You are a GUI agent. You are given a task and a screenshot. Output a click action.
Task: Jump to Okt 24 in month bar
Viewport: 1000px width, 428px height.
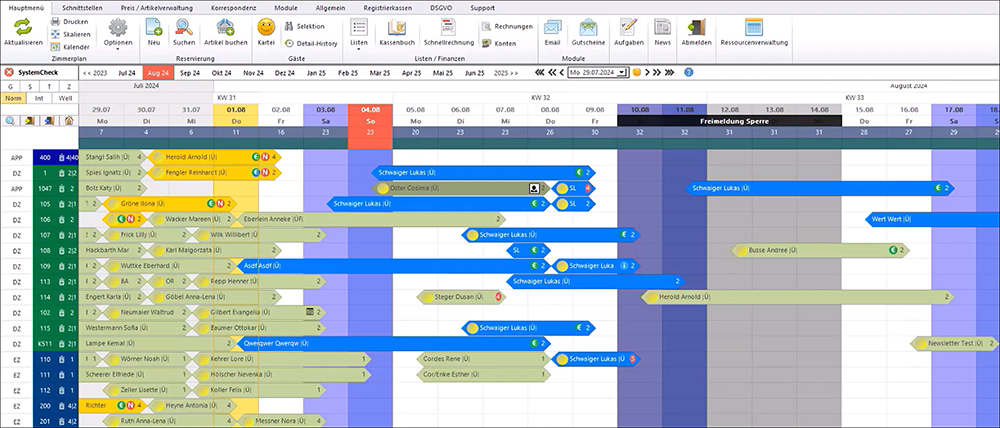(221, 73)
